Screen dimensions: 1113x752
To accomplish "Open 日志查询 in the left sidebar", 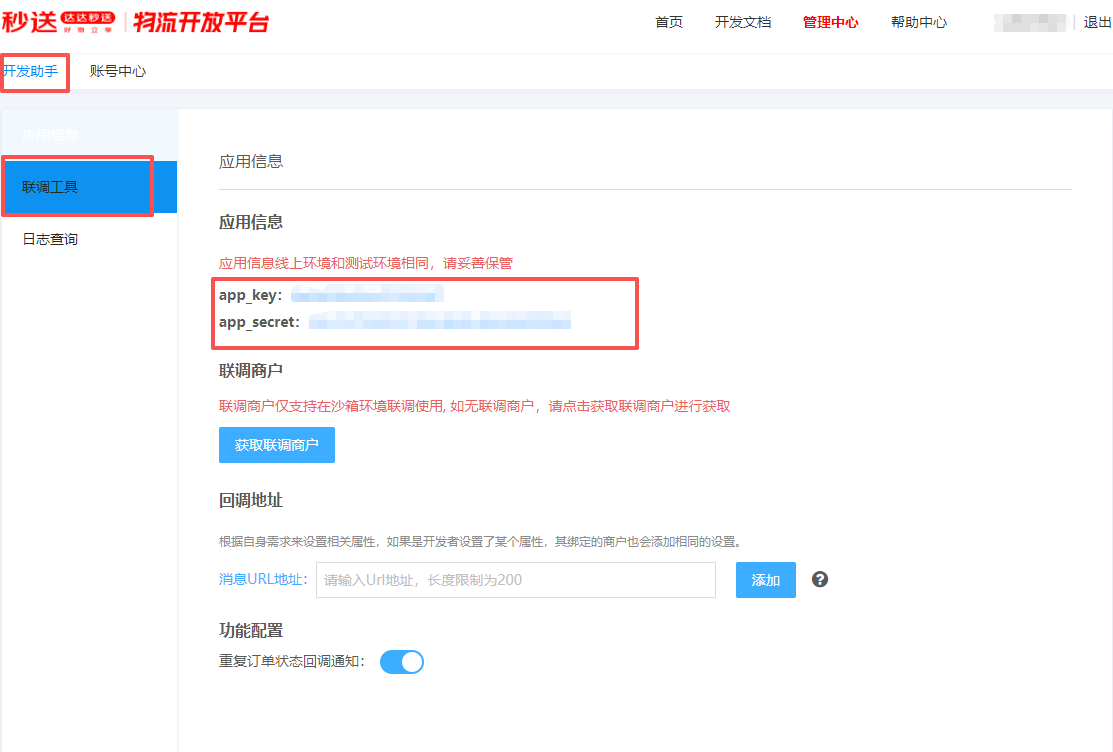I will (x=50, y=239).
